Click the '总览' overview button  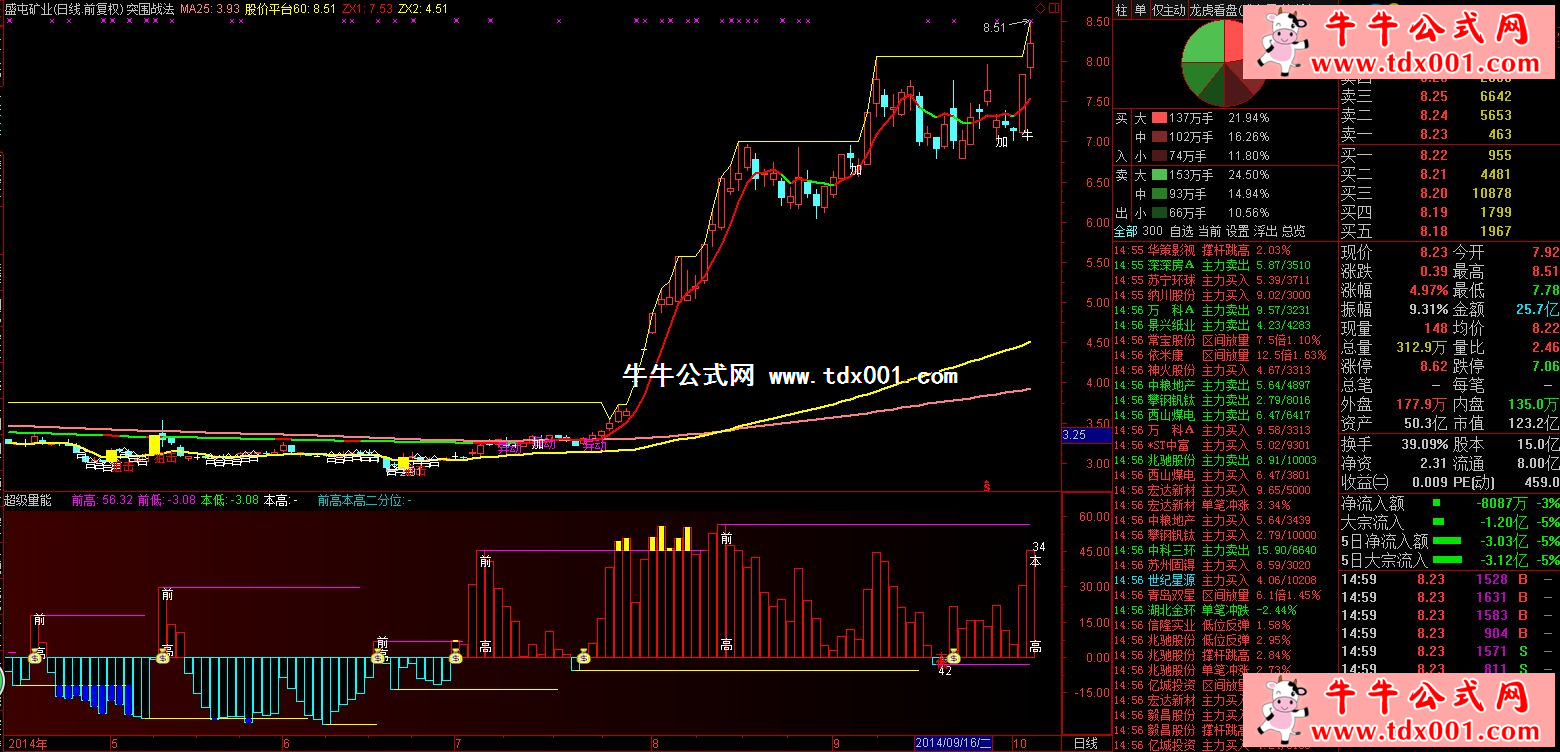1292,231
